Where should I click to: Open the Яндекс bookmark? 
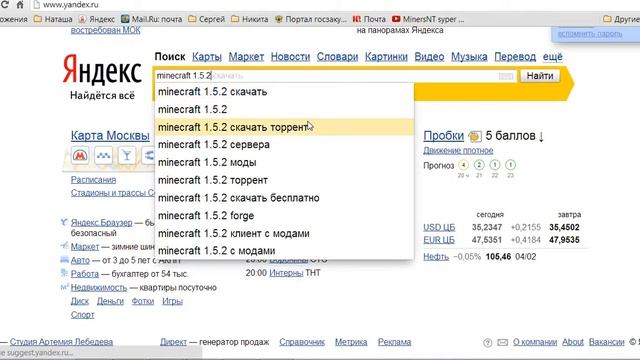point(97,19)
